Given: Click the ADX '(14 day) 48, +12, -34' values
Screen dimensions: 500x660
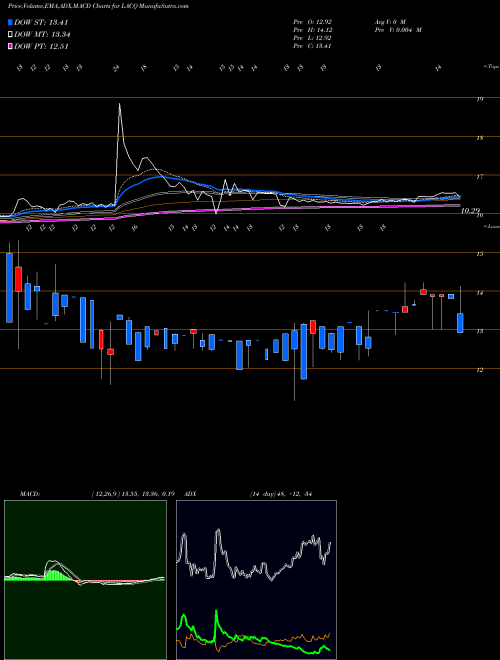Looking at the screenshot, I should pos(280,493).
